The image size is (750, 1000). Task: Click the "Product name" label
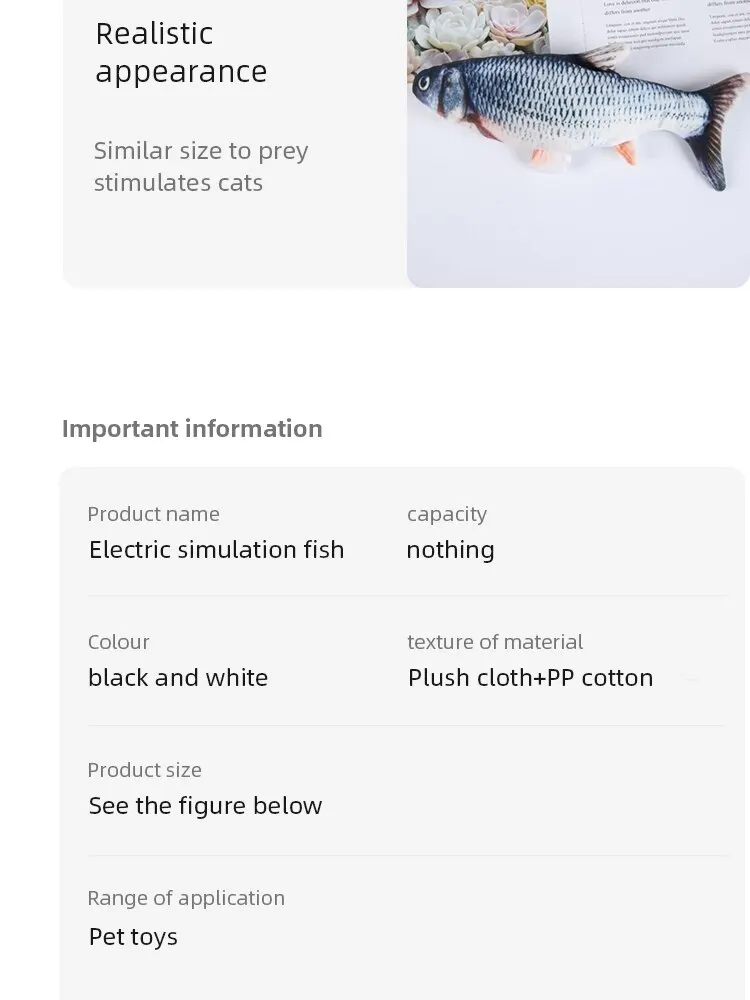153,514
